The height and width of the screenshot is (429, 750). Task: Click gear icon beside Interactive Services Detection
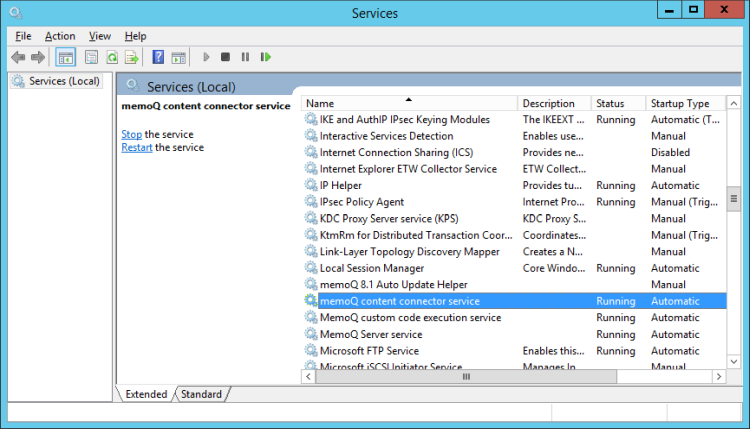pos(311,135)
